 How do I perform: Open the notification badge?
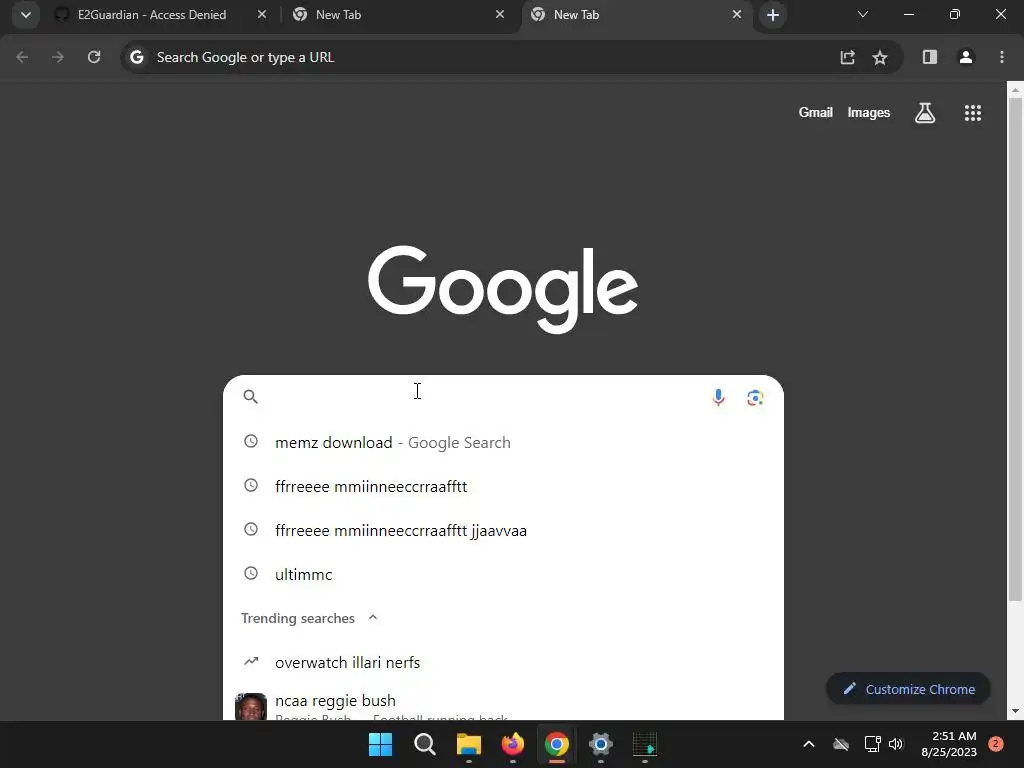996,744
